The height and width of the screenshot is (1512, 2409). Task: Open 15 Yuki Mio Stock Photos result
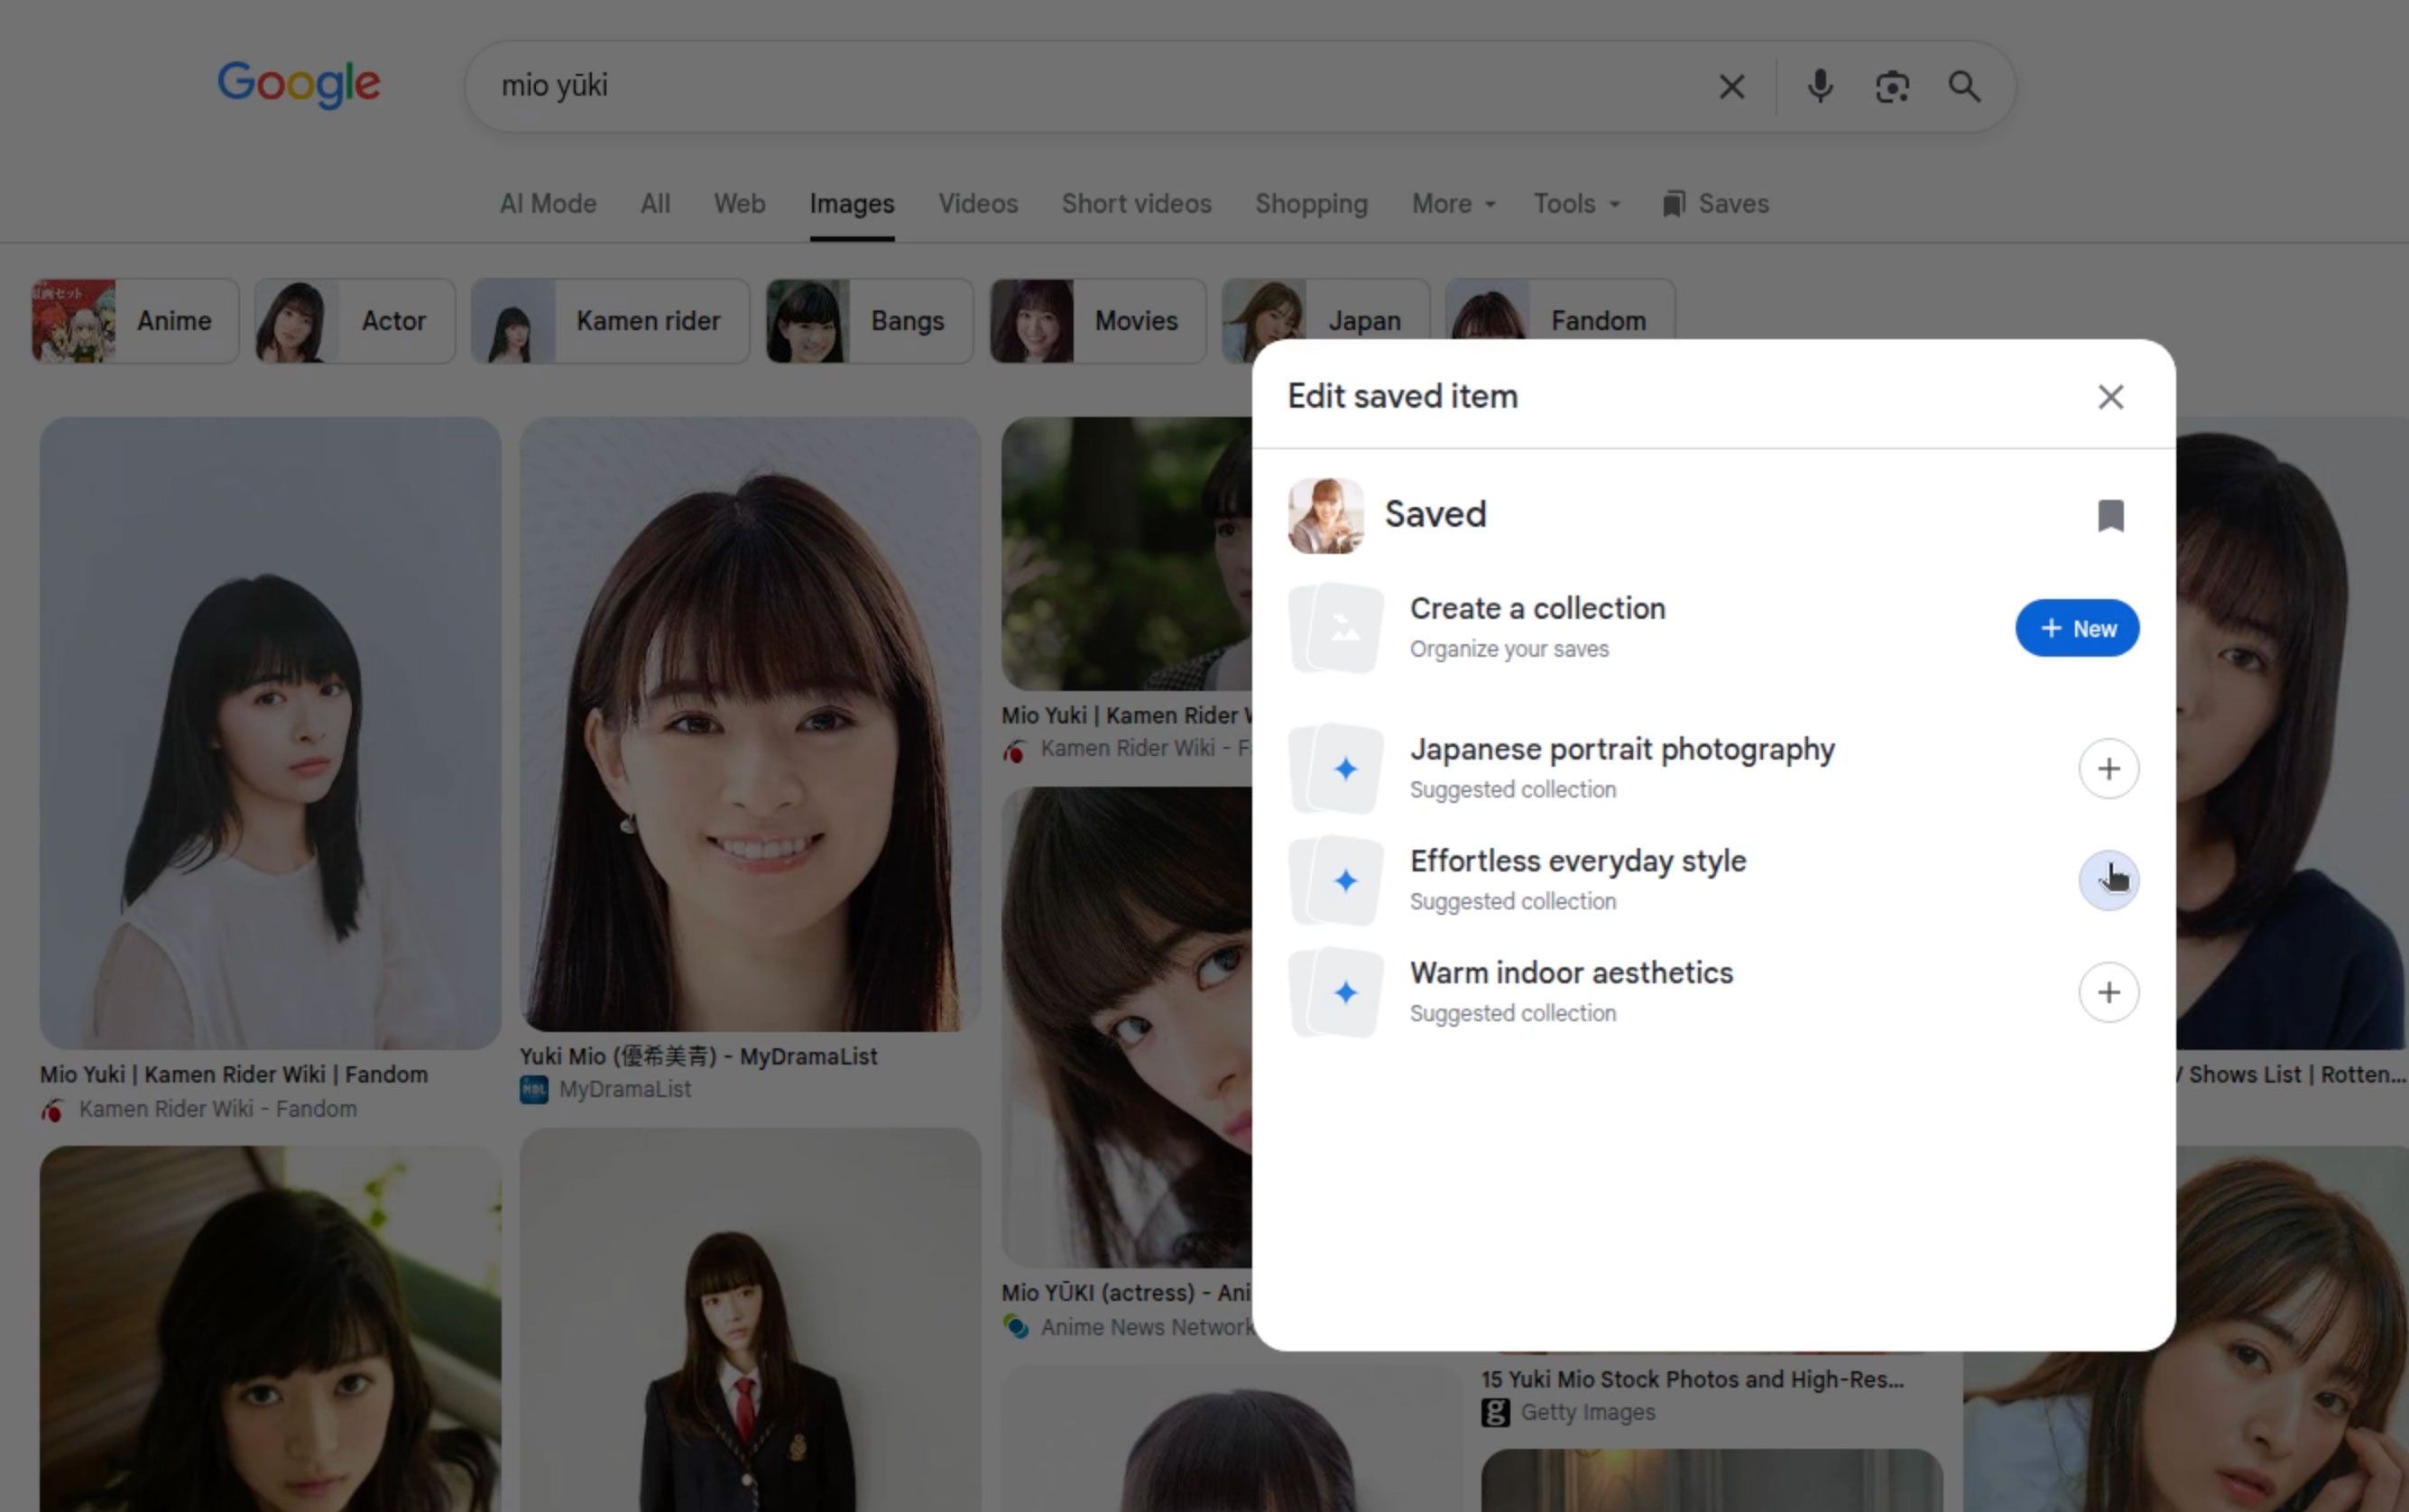(1692, 1380)
